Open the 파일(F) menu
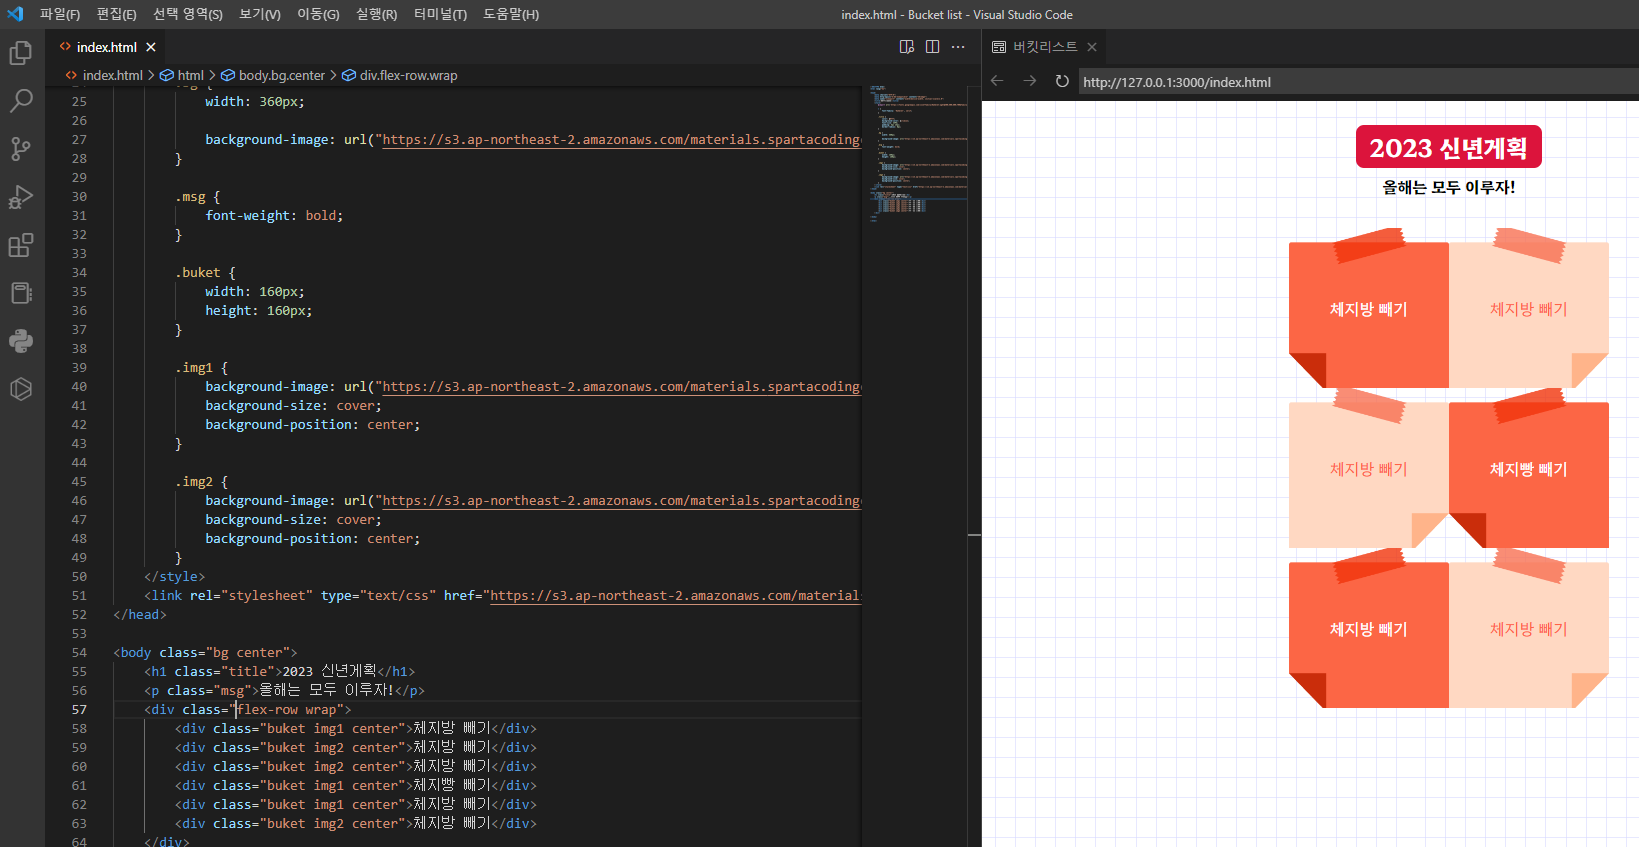Image resolution: width=1639 pixels, height=847 pixels. click(60, 14)
